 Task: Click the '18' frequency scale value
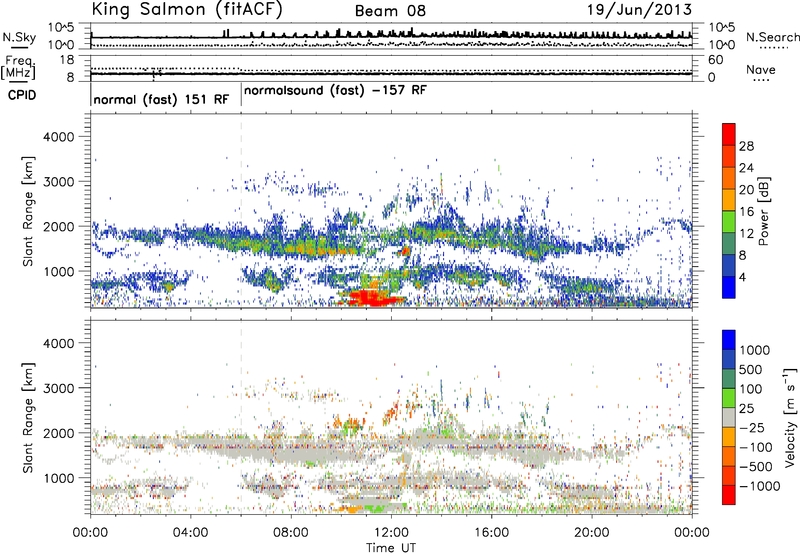(x=67, y=60)
